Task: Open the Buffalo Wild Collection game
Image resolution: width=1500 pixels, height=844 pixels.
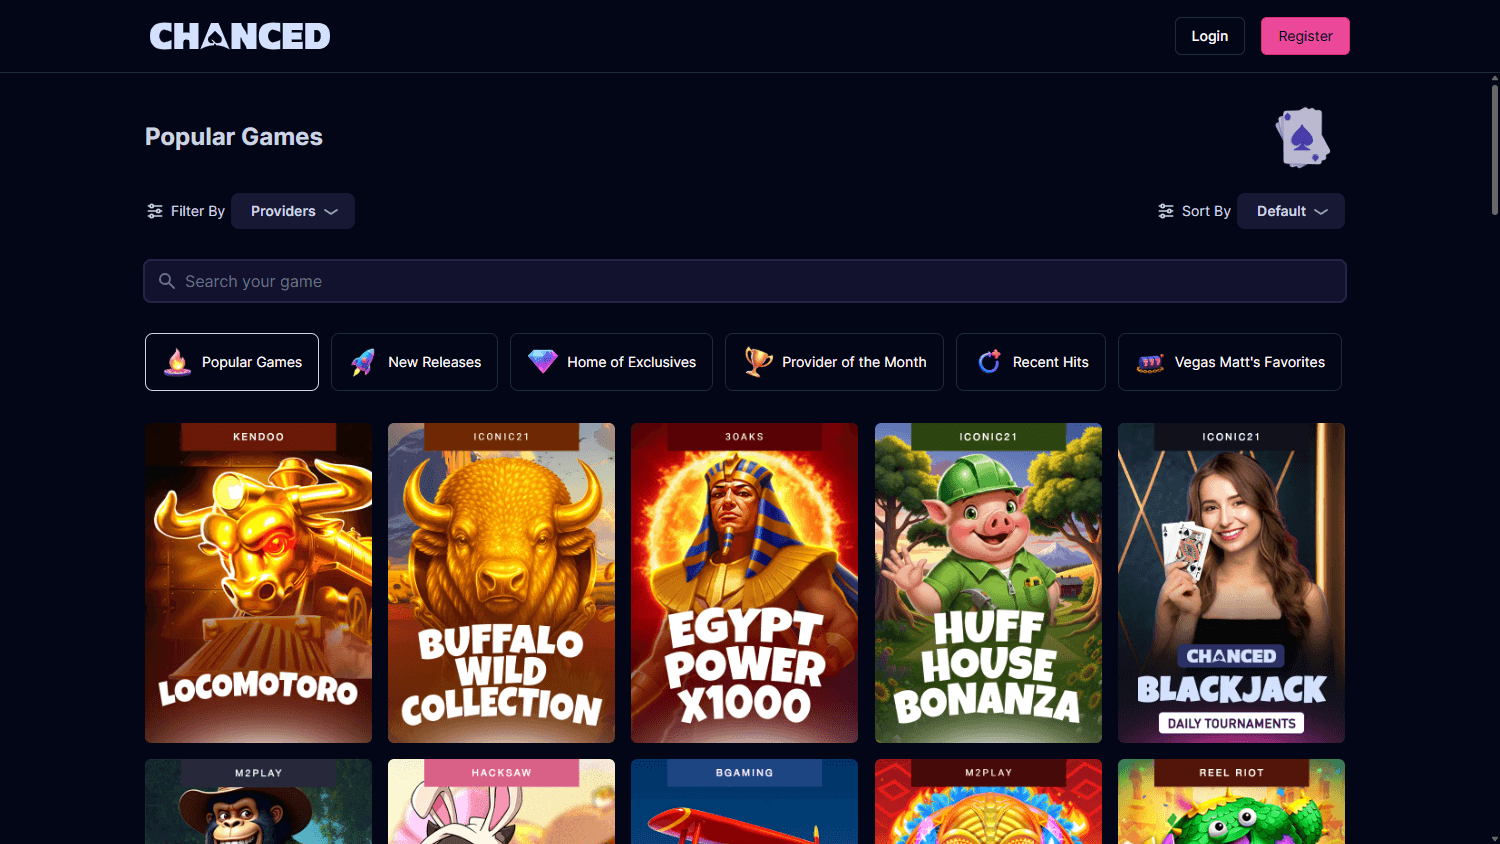Action: click(x=501, y=583)
